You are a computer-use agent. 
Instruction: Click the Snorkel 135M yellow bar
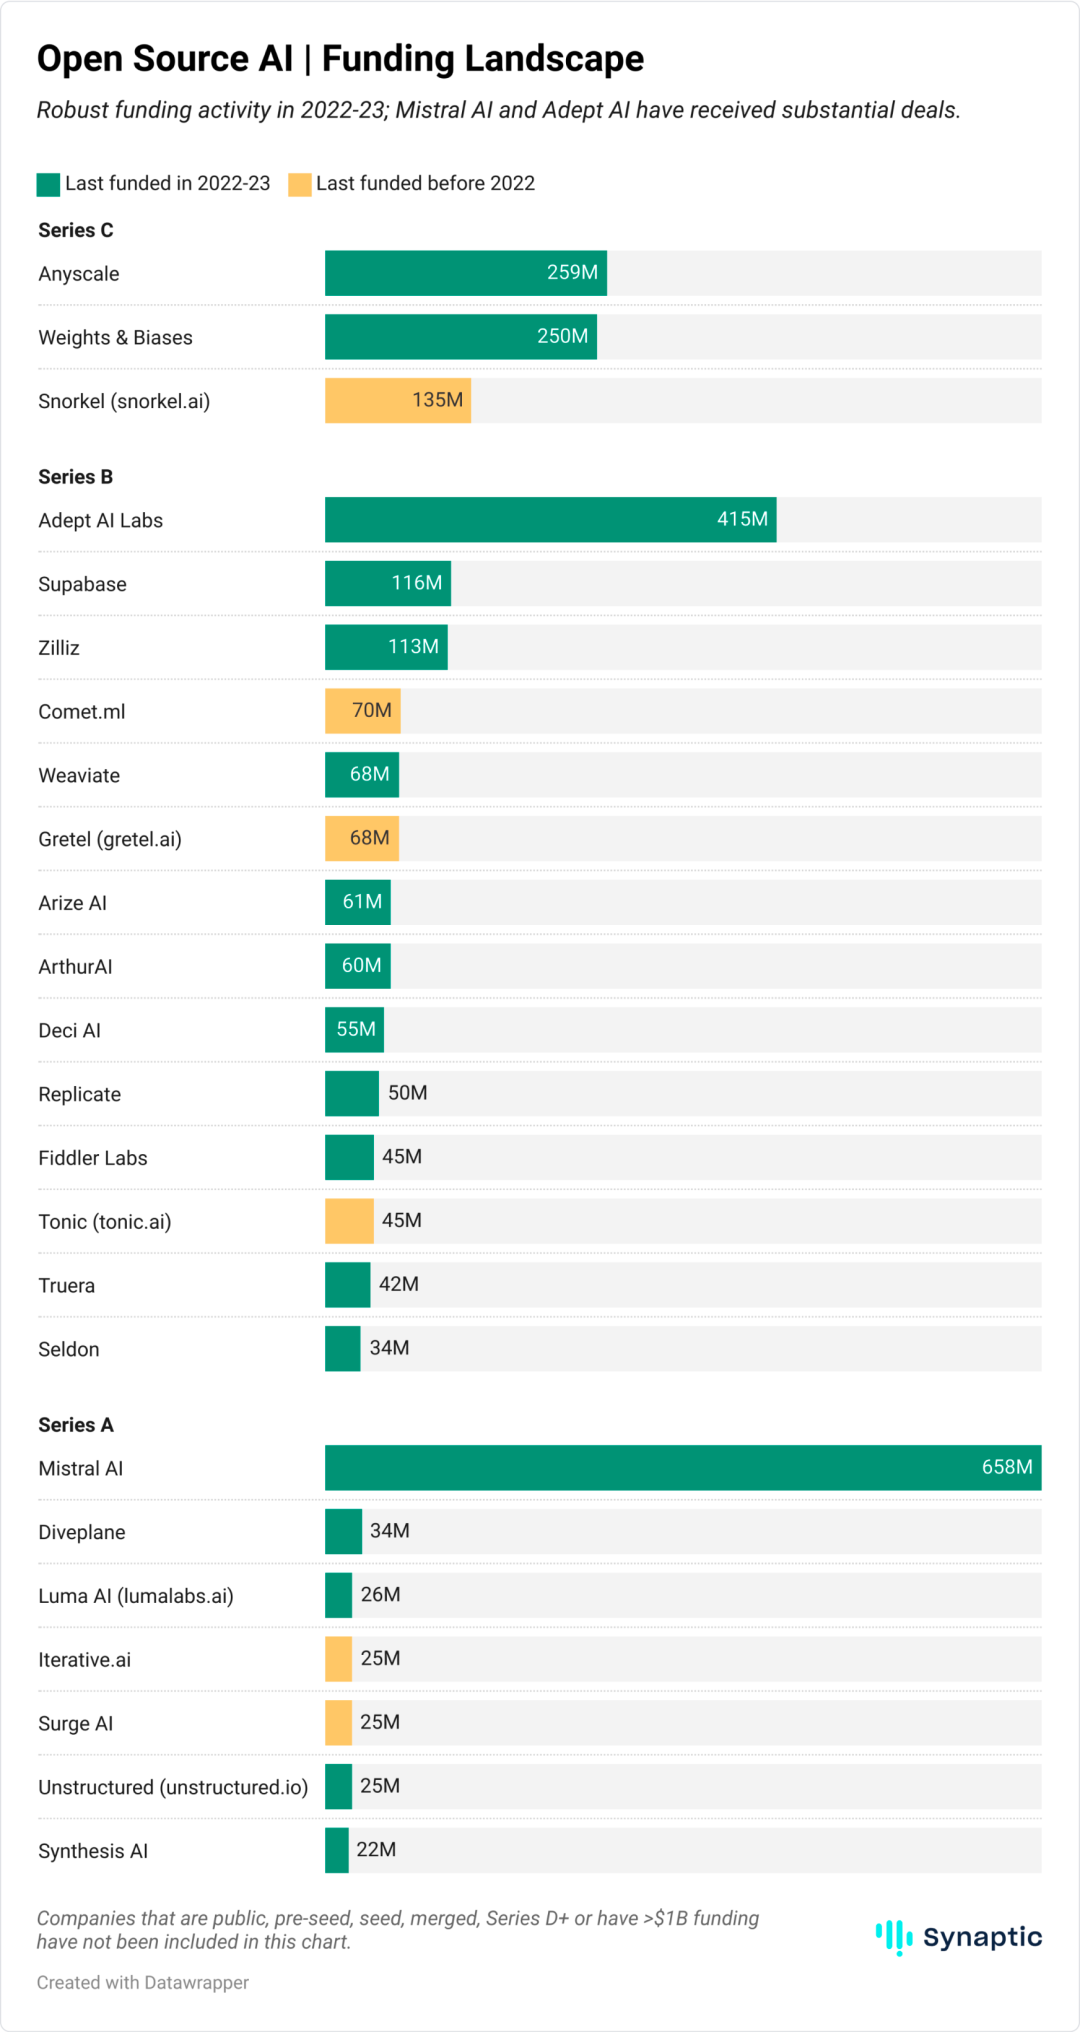pos(398,400)
